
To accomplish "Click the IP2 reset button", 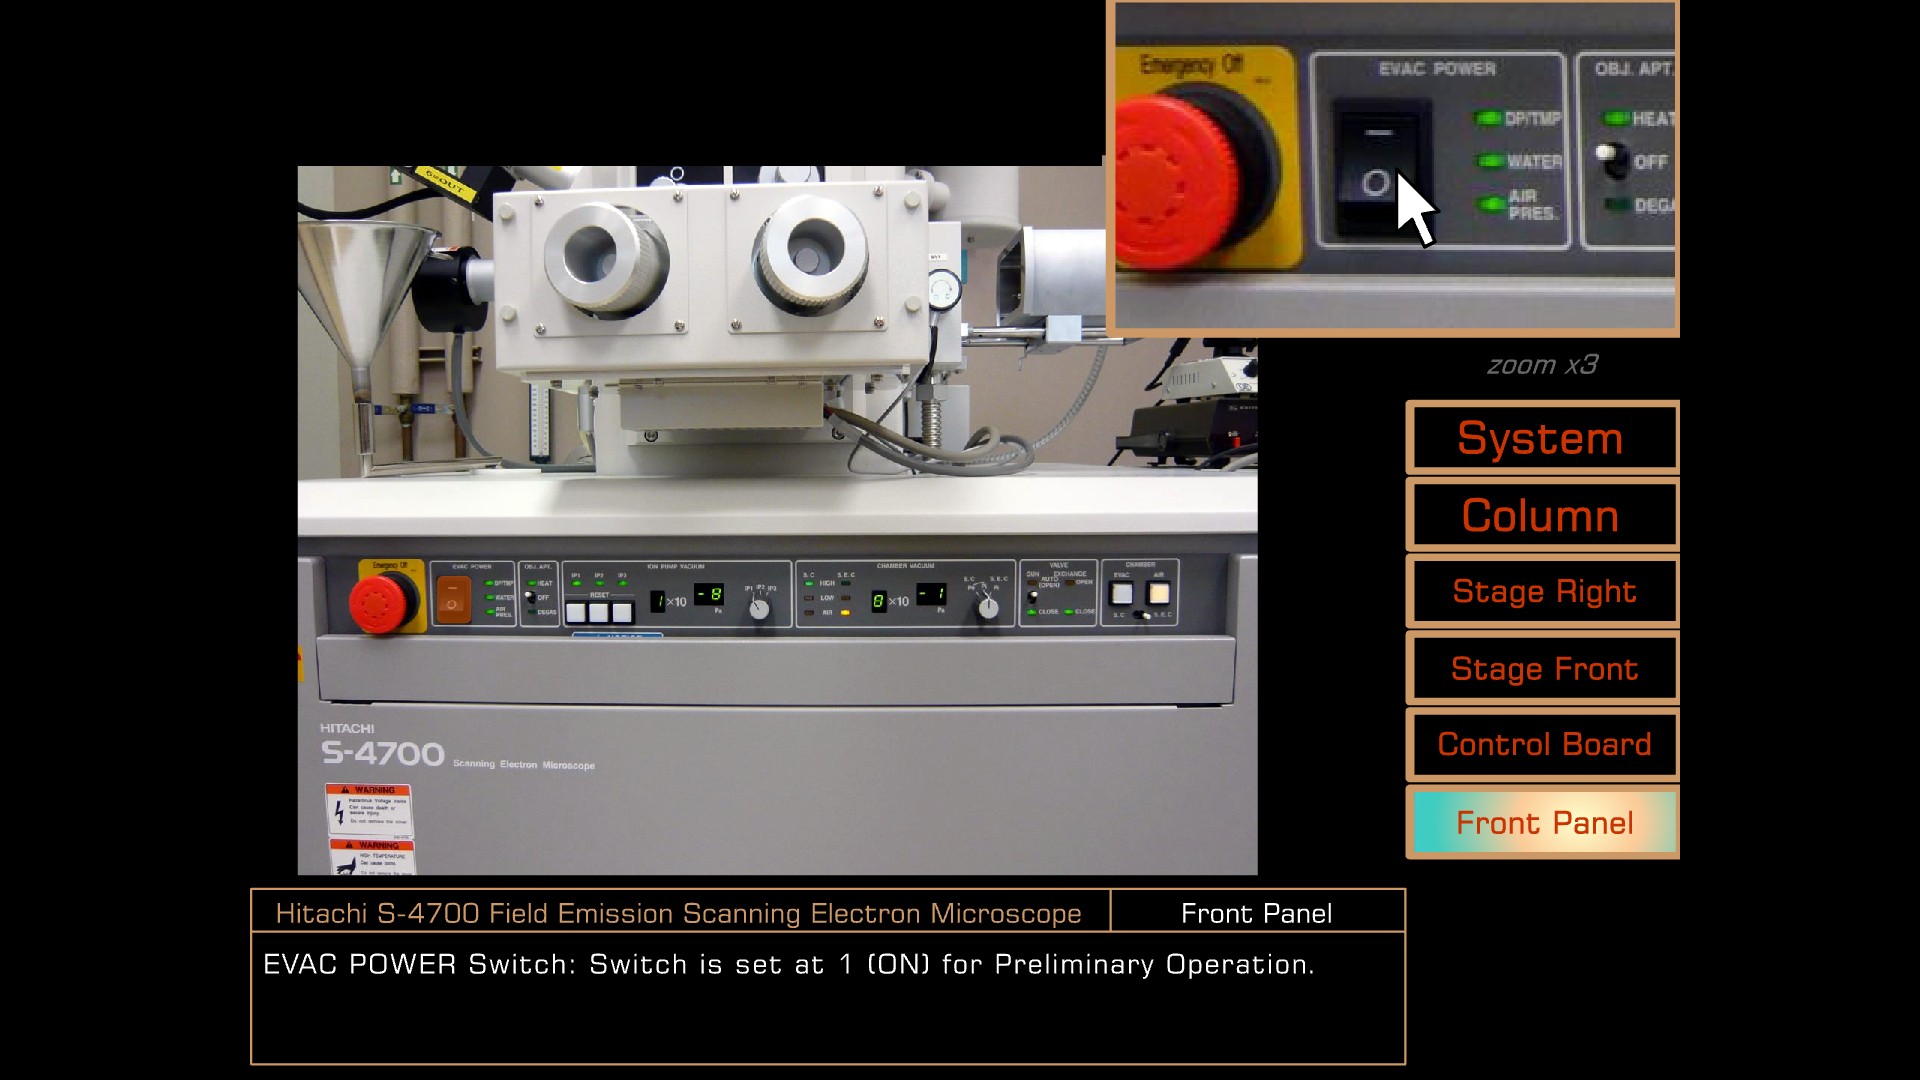I will [598, 612].
